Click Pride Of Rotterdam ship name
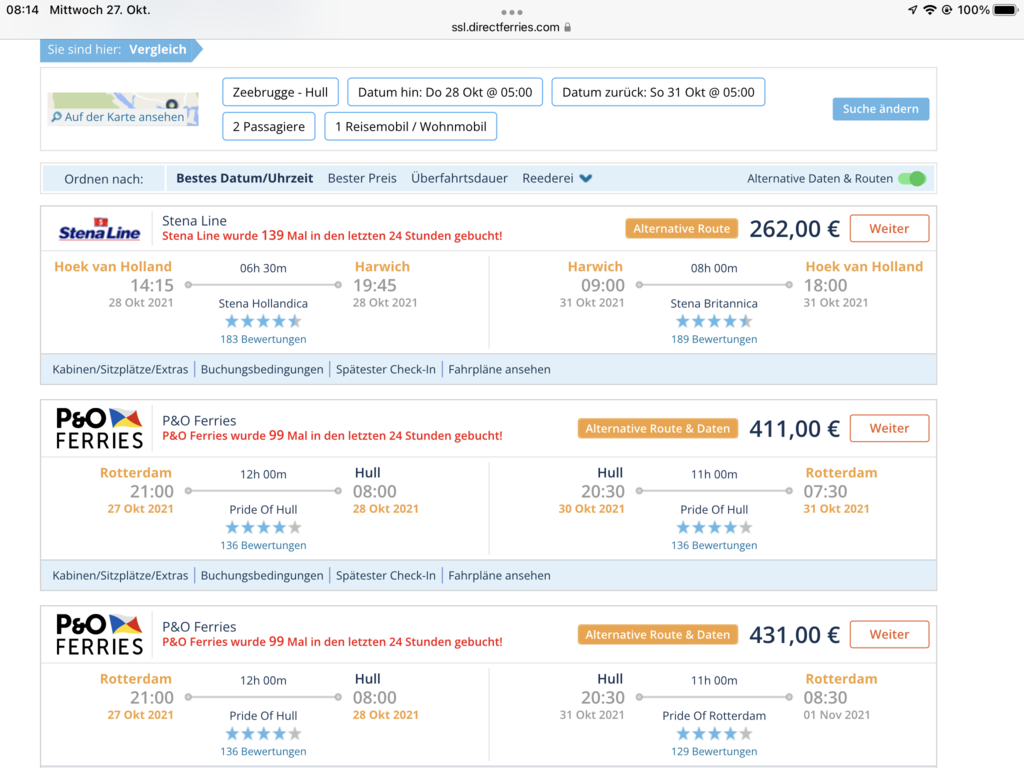1024x768 pixels. 714,716
